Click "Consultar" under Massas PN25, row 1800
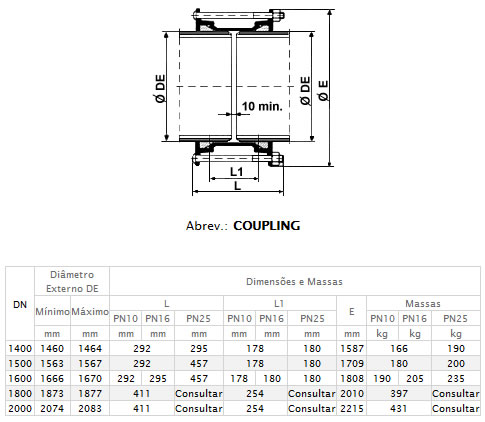 pos(456,394)
